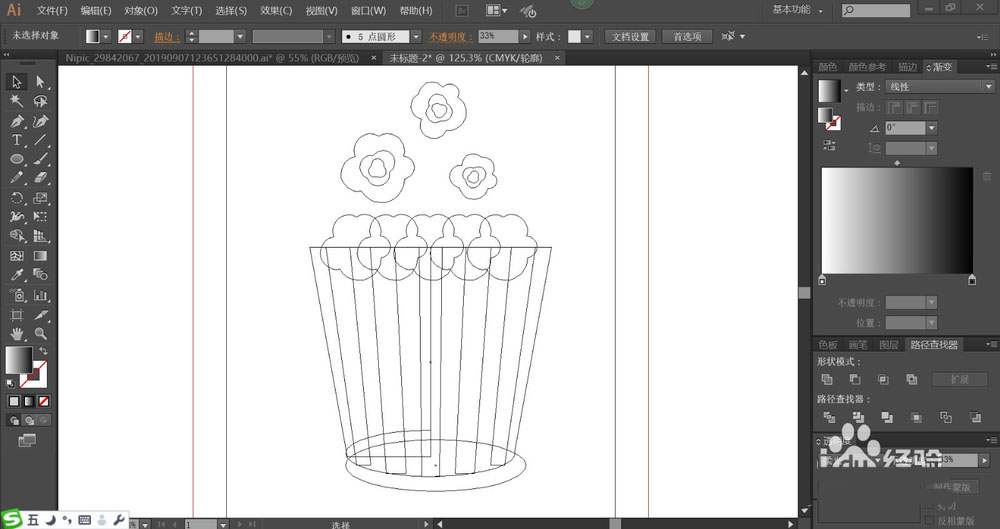
Task: Select the Gradient tool in toolbox
Action: (40, 256)
